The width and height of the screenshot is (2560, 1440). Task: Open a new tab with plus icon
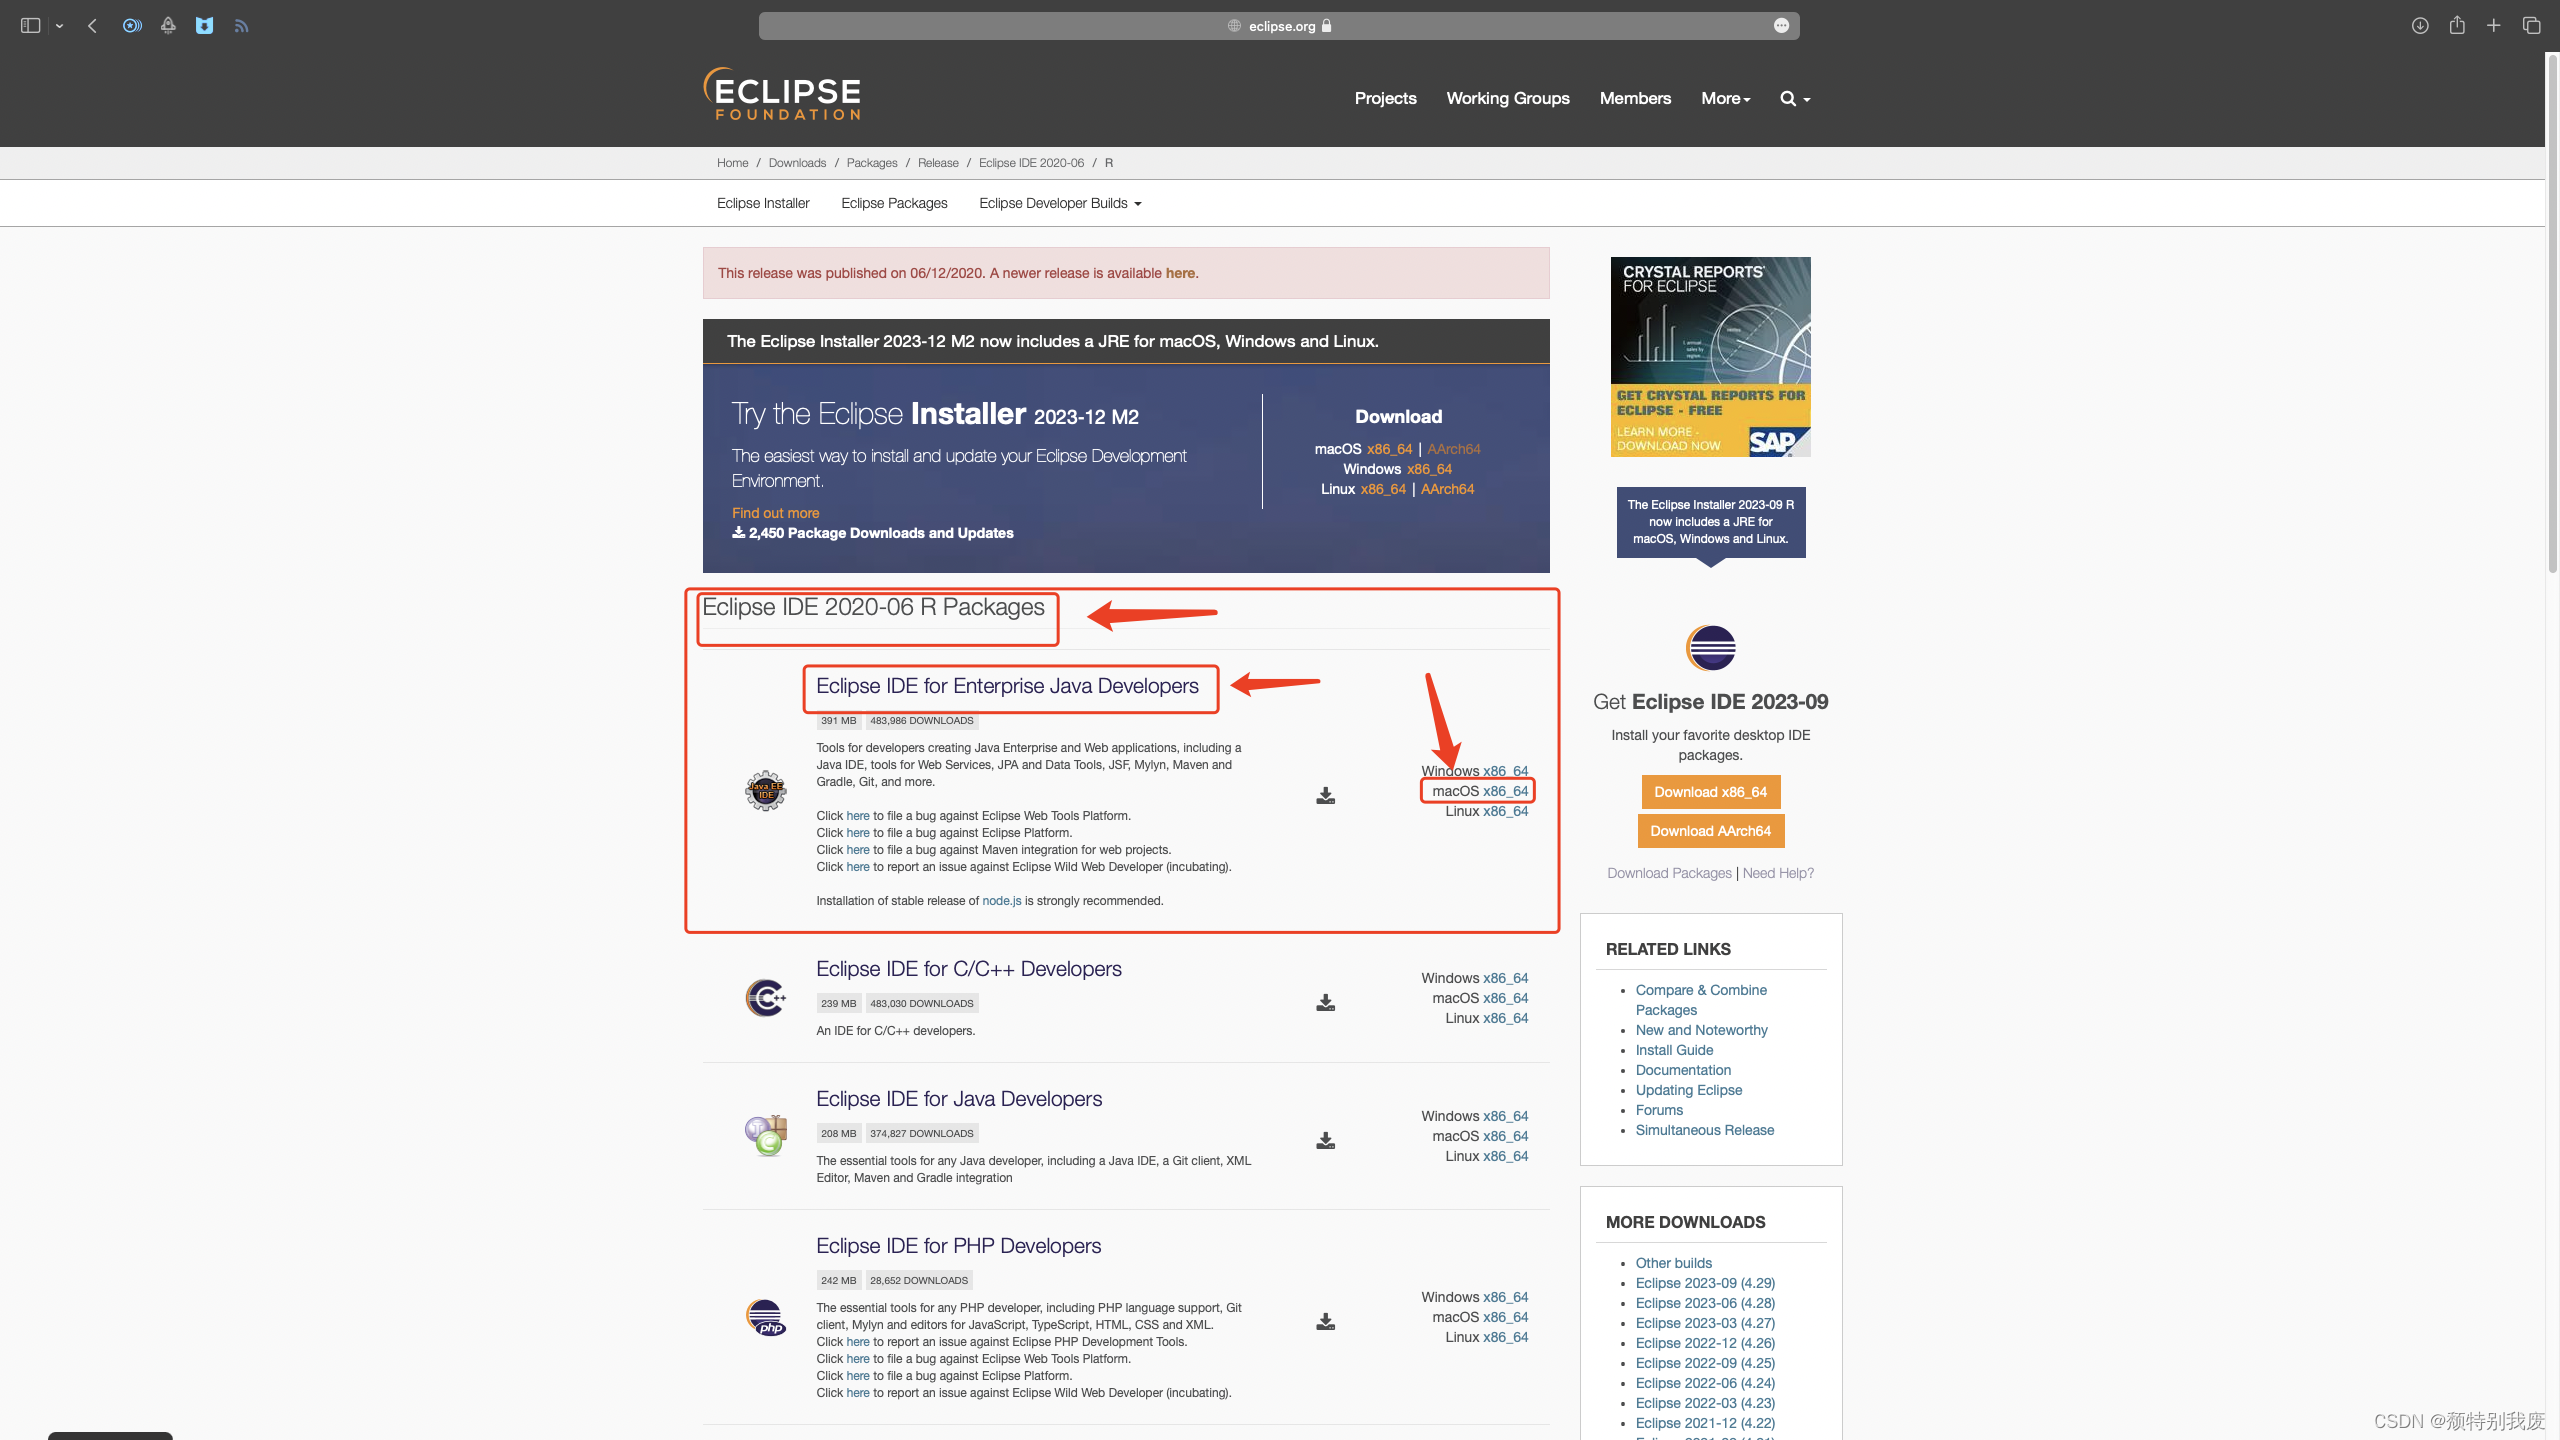tap(2494, 26)
